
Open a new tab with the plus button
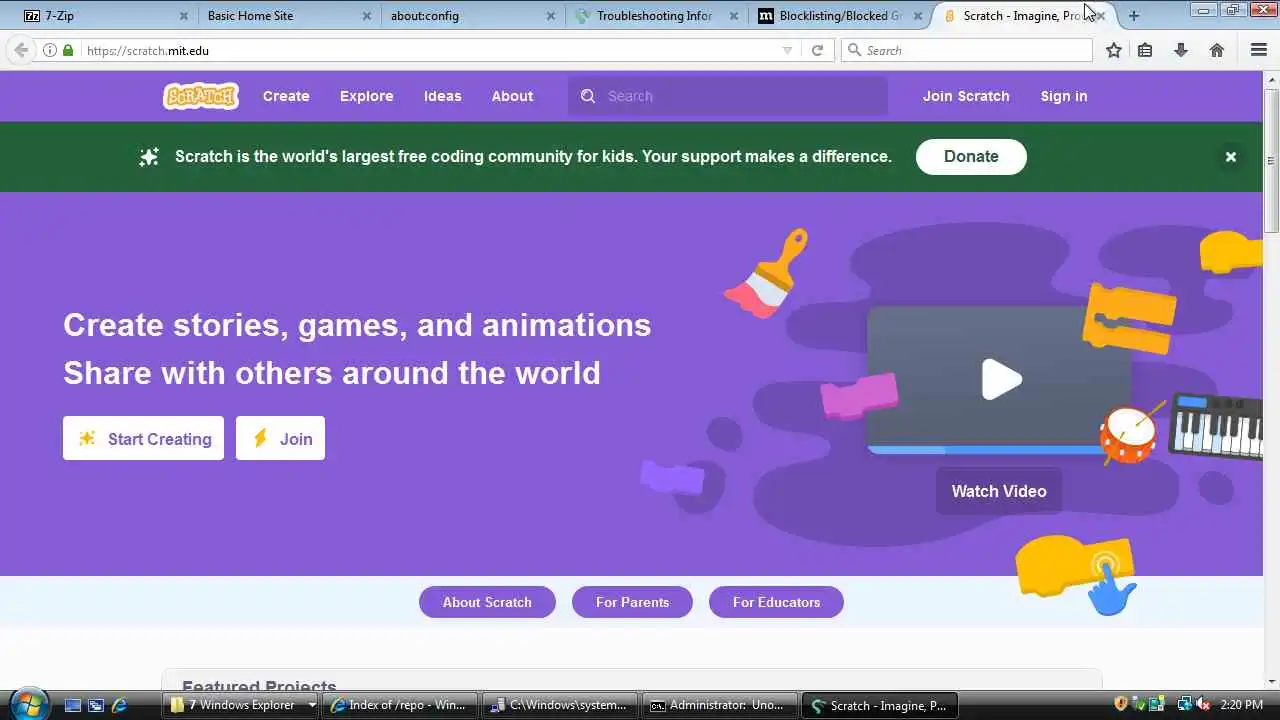pyautogui.click(x=1133, y=15)
